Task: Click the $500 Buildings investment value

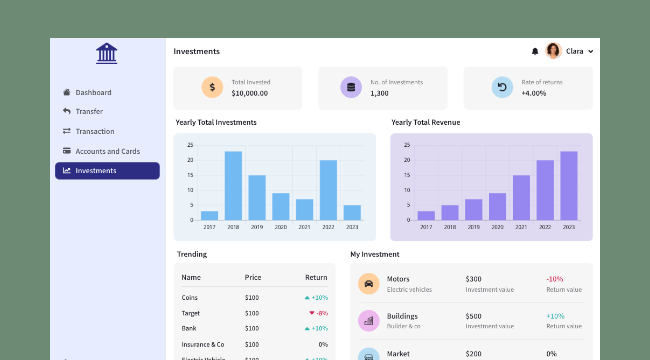Action: 473,316
